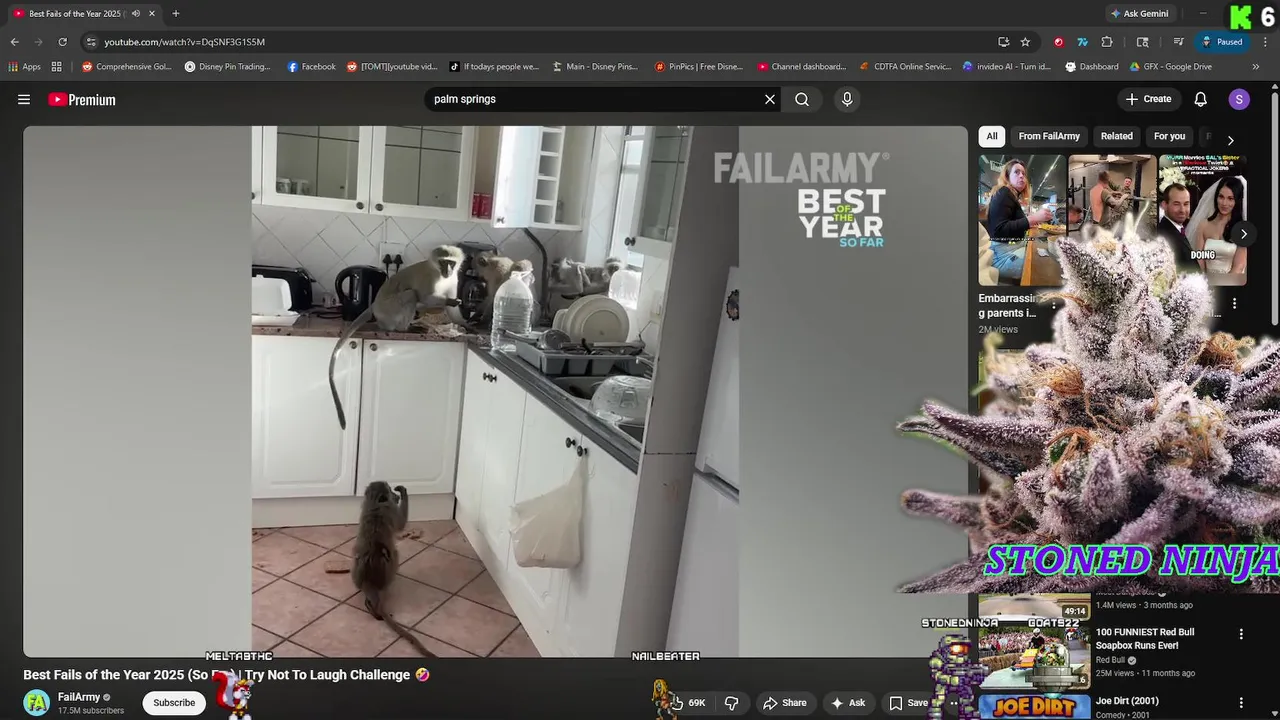Show more filter chips with the arrow
Image resolution: width=1280 pixels, height=720 pixels.
1230,140
